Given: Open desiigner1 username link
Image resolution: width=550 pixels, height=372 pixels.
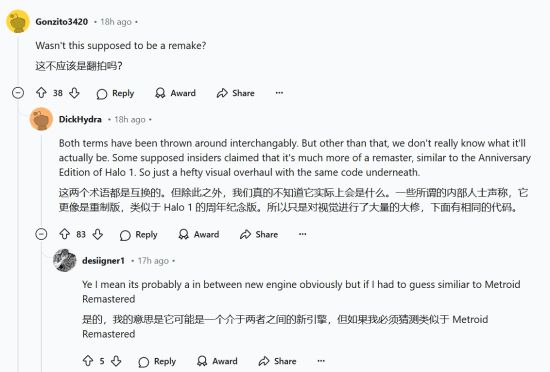Looking at the screenshot, I should click(103, 261).
